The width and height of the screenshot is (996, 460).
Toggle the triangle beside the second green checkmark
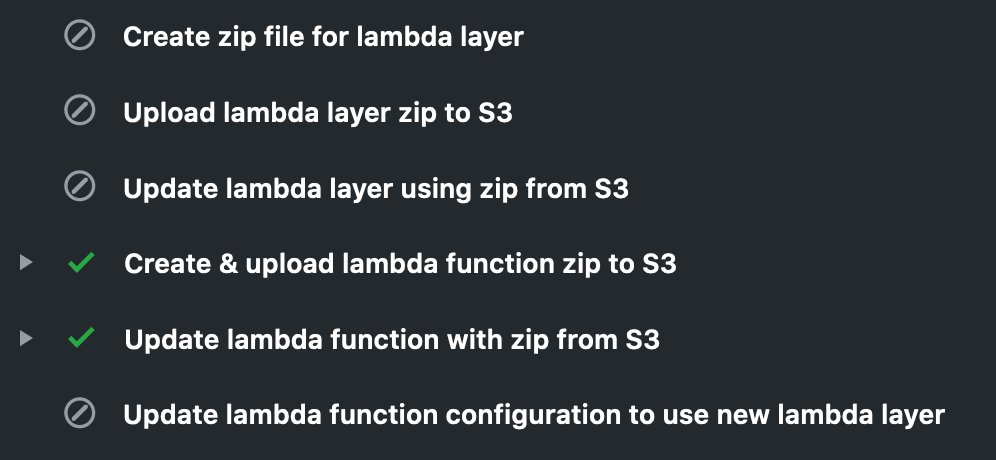click(26, 339)
